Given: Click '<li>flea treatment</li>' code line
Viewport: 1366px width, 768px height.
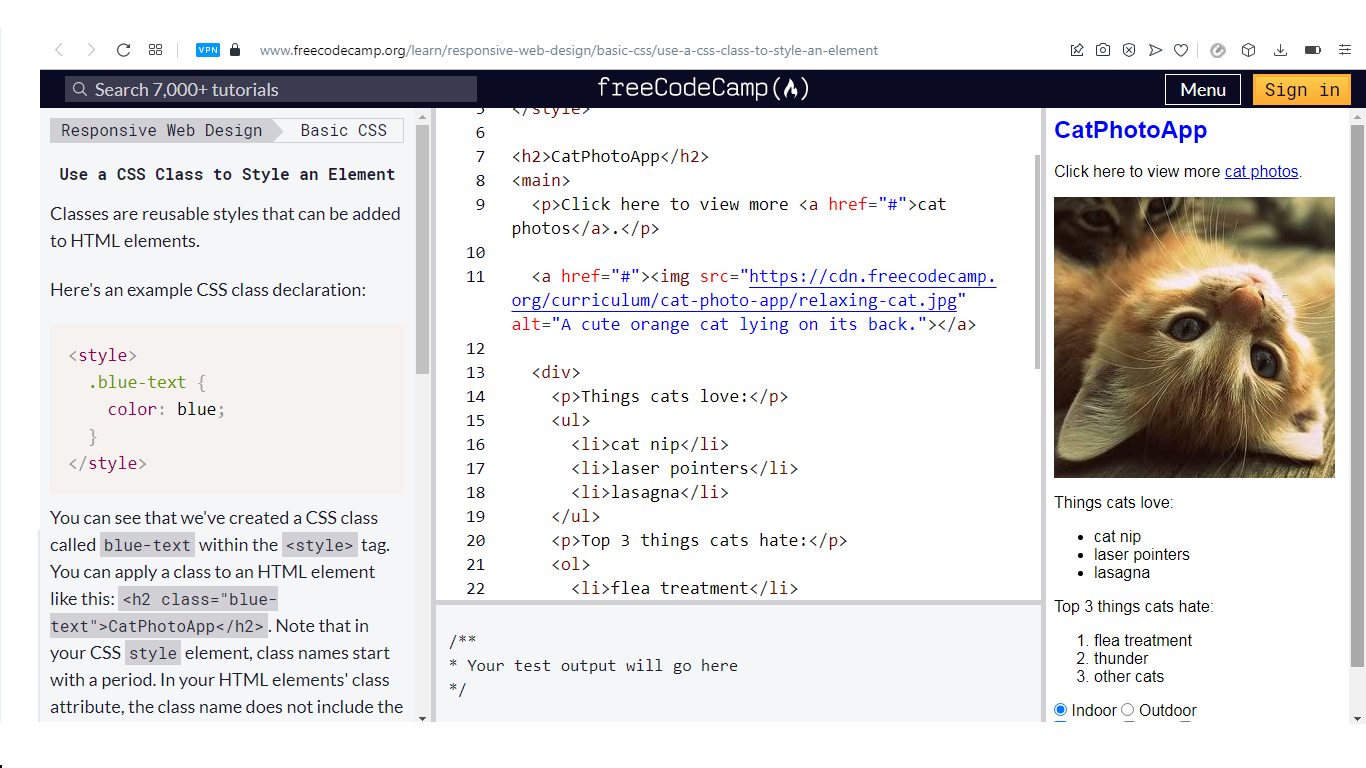Looking at the screenshot, I should coord(685,588).
